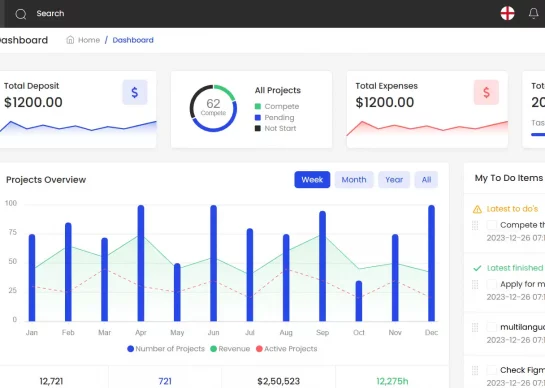Image resolution: width=545 pixels, height=388 pixels.
Task: Switch to the Year tab
Action: 394,180
